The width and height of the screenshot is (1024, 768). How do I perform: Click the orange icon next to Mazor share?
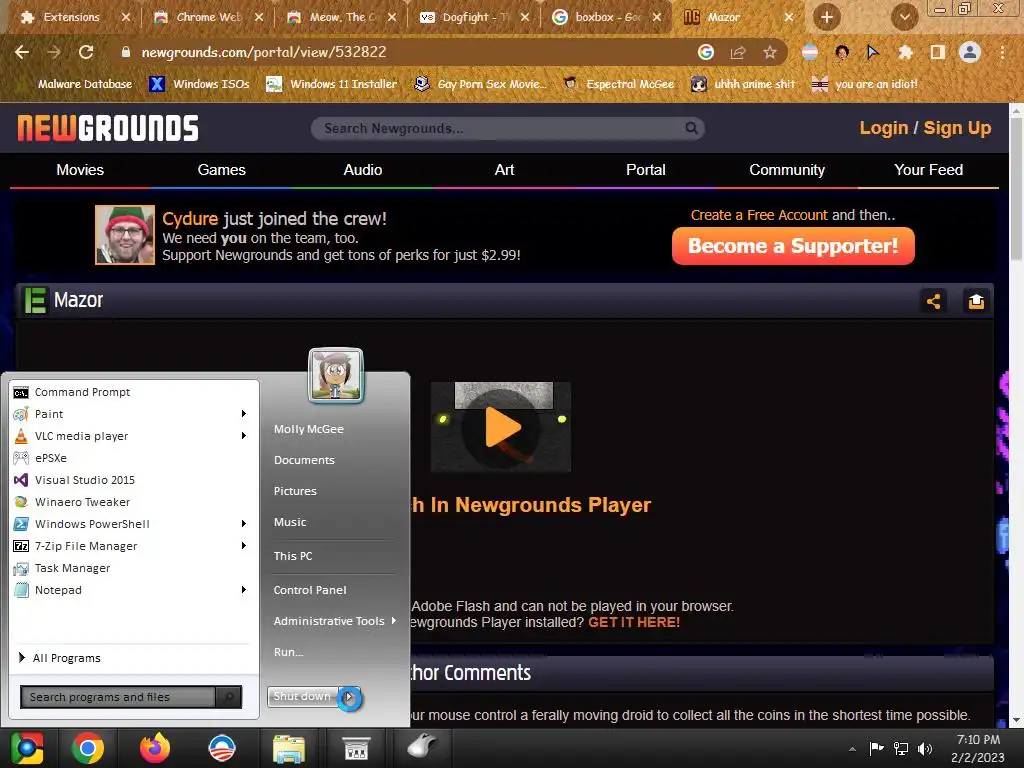[x=976, y=301]
